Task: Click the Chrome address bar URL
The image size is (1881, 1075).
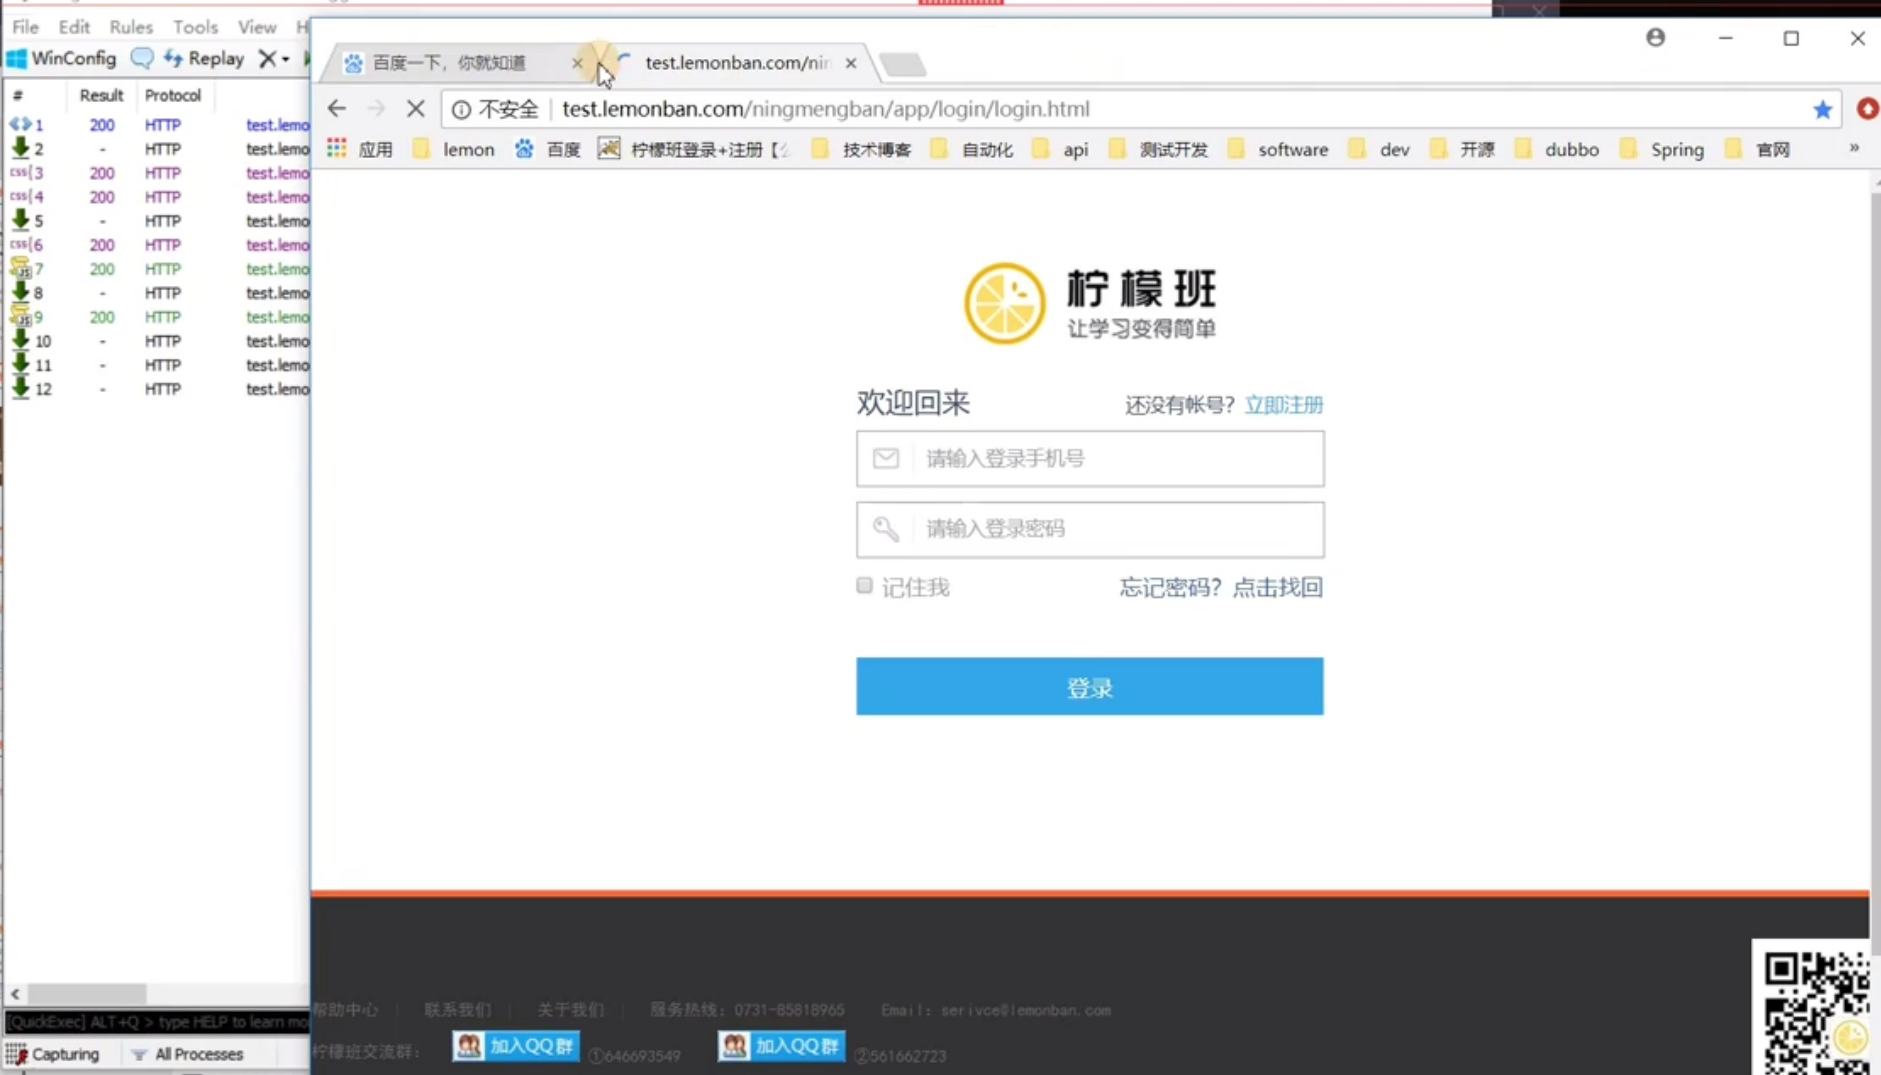Action: point(825,109)
